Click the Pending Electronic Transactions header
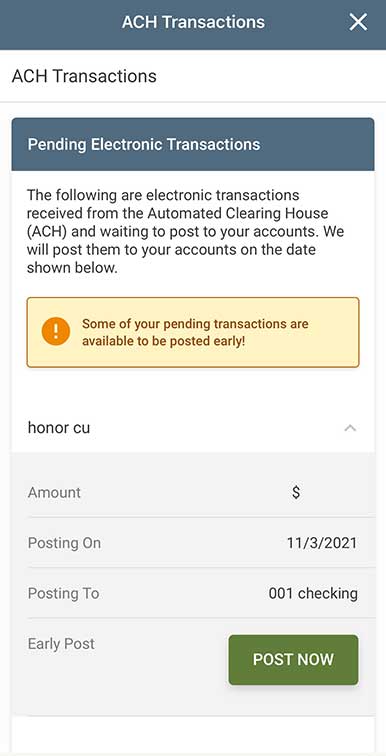Viewport: 386px width, 756px height. tap(193, 144)
